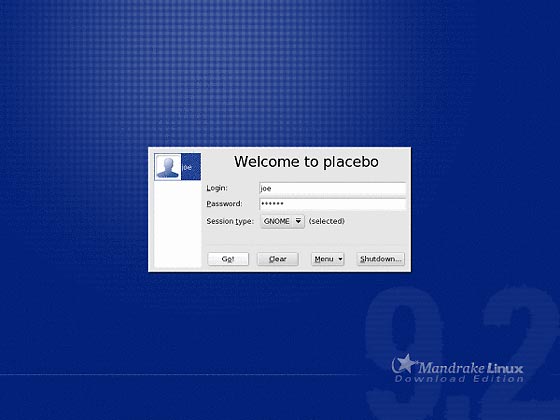560x420 pixels.
Task: Click the Password label
Action: click(x=224, y=204)
